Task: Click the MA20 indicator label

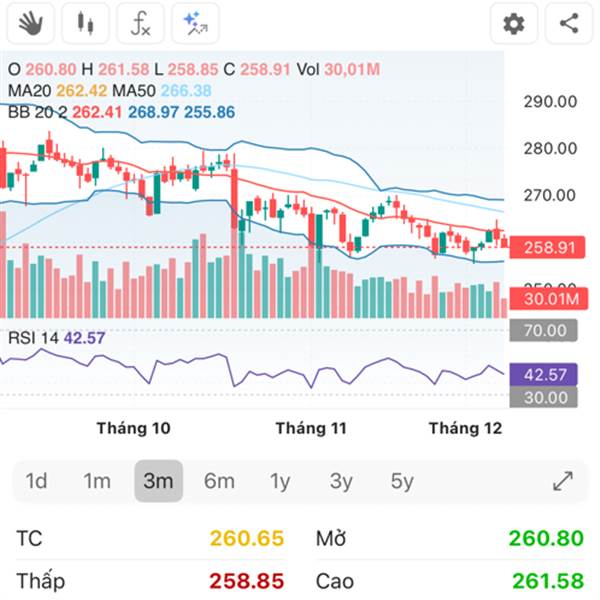Action: pyautogui.click(x=30, y=91)
